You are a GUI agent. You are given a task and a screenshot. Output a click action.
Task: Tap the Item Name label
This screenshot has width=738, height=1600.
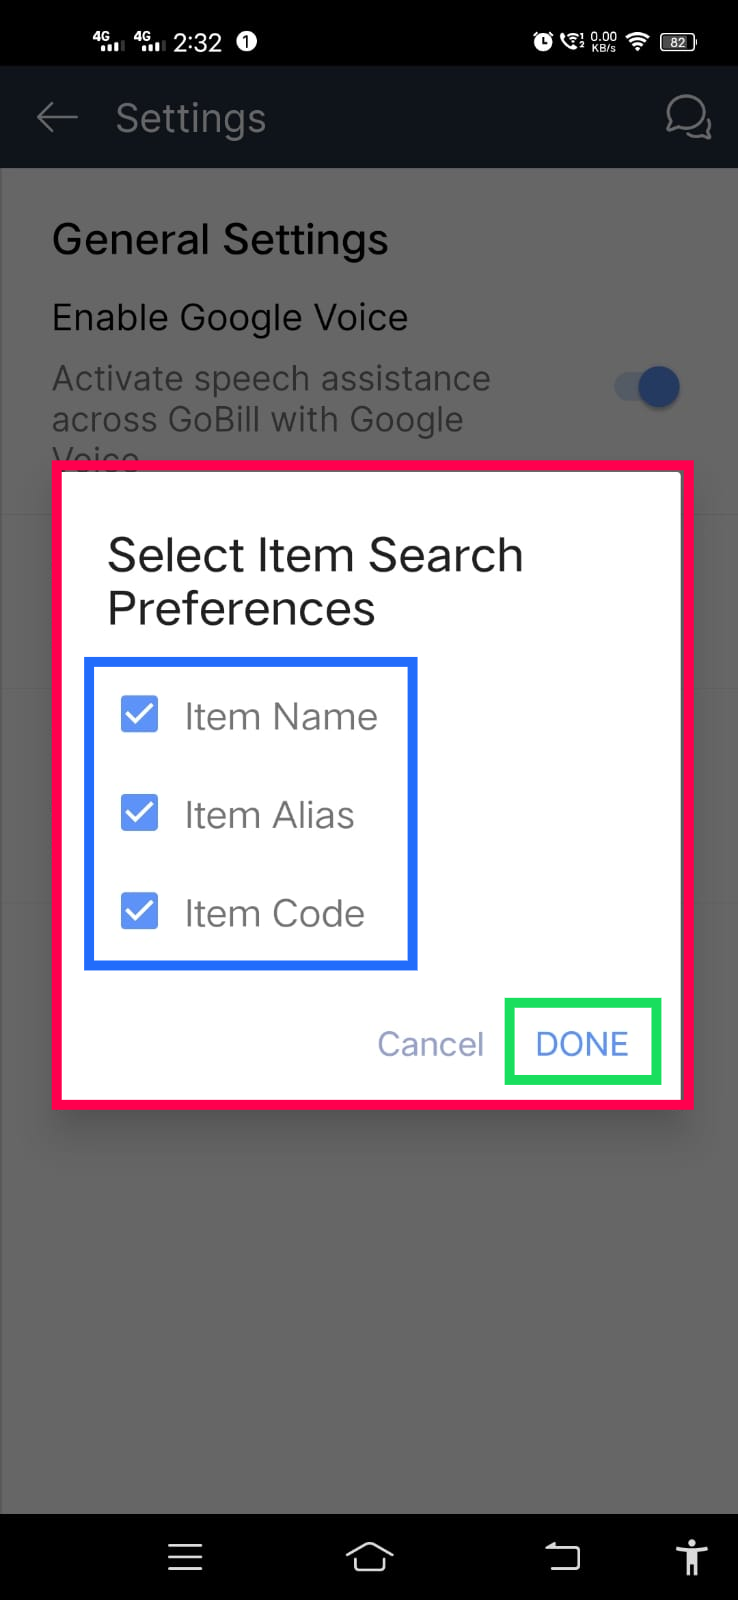(281, 717)
